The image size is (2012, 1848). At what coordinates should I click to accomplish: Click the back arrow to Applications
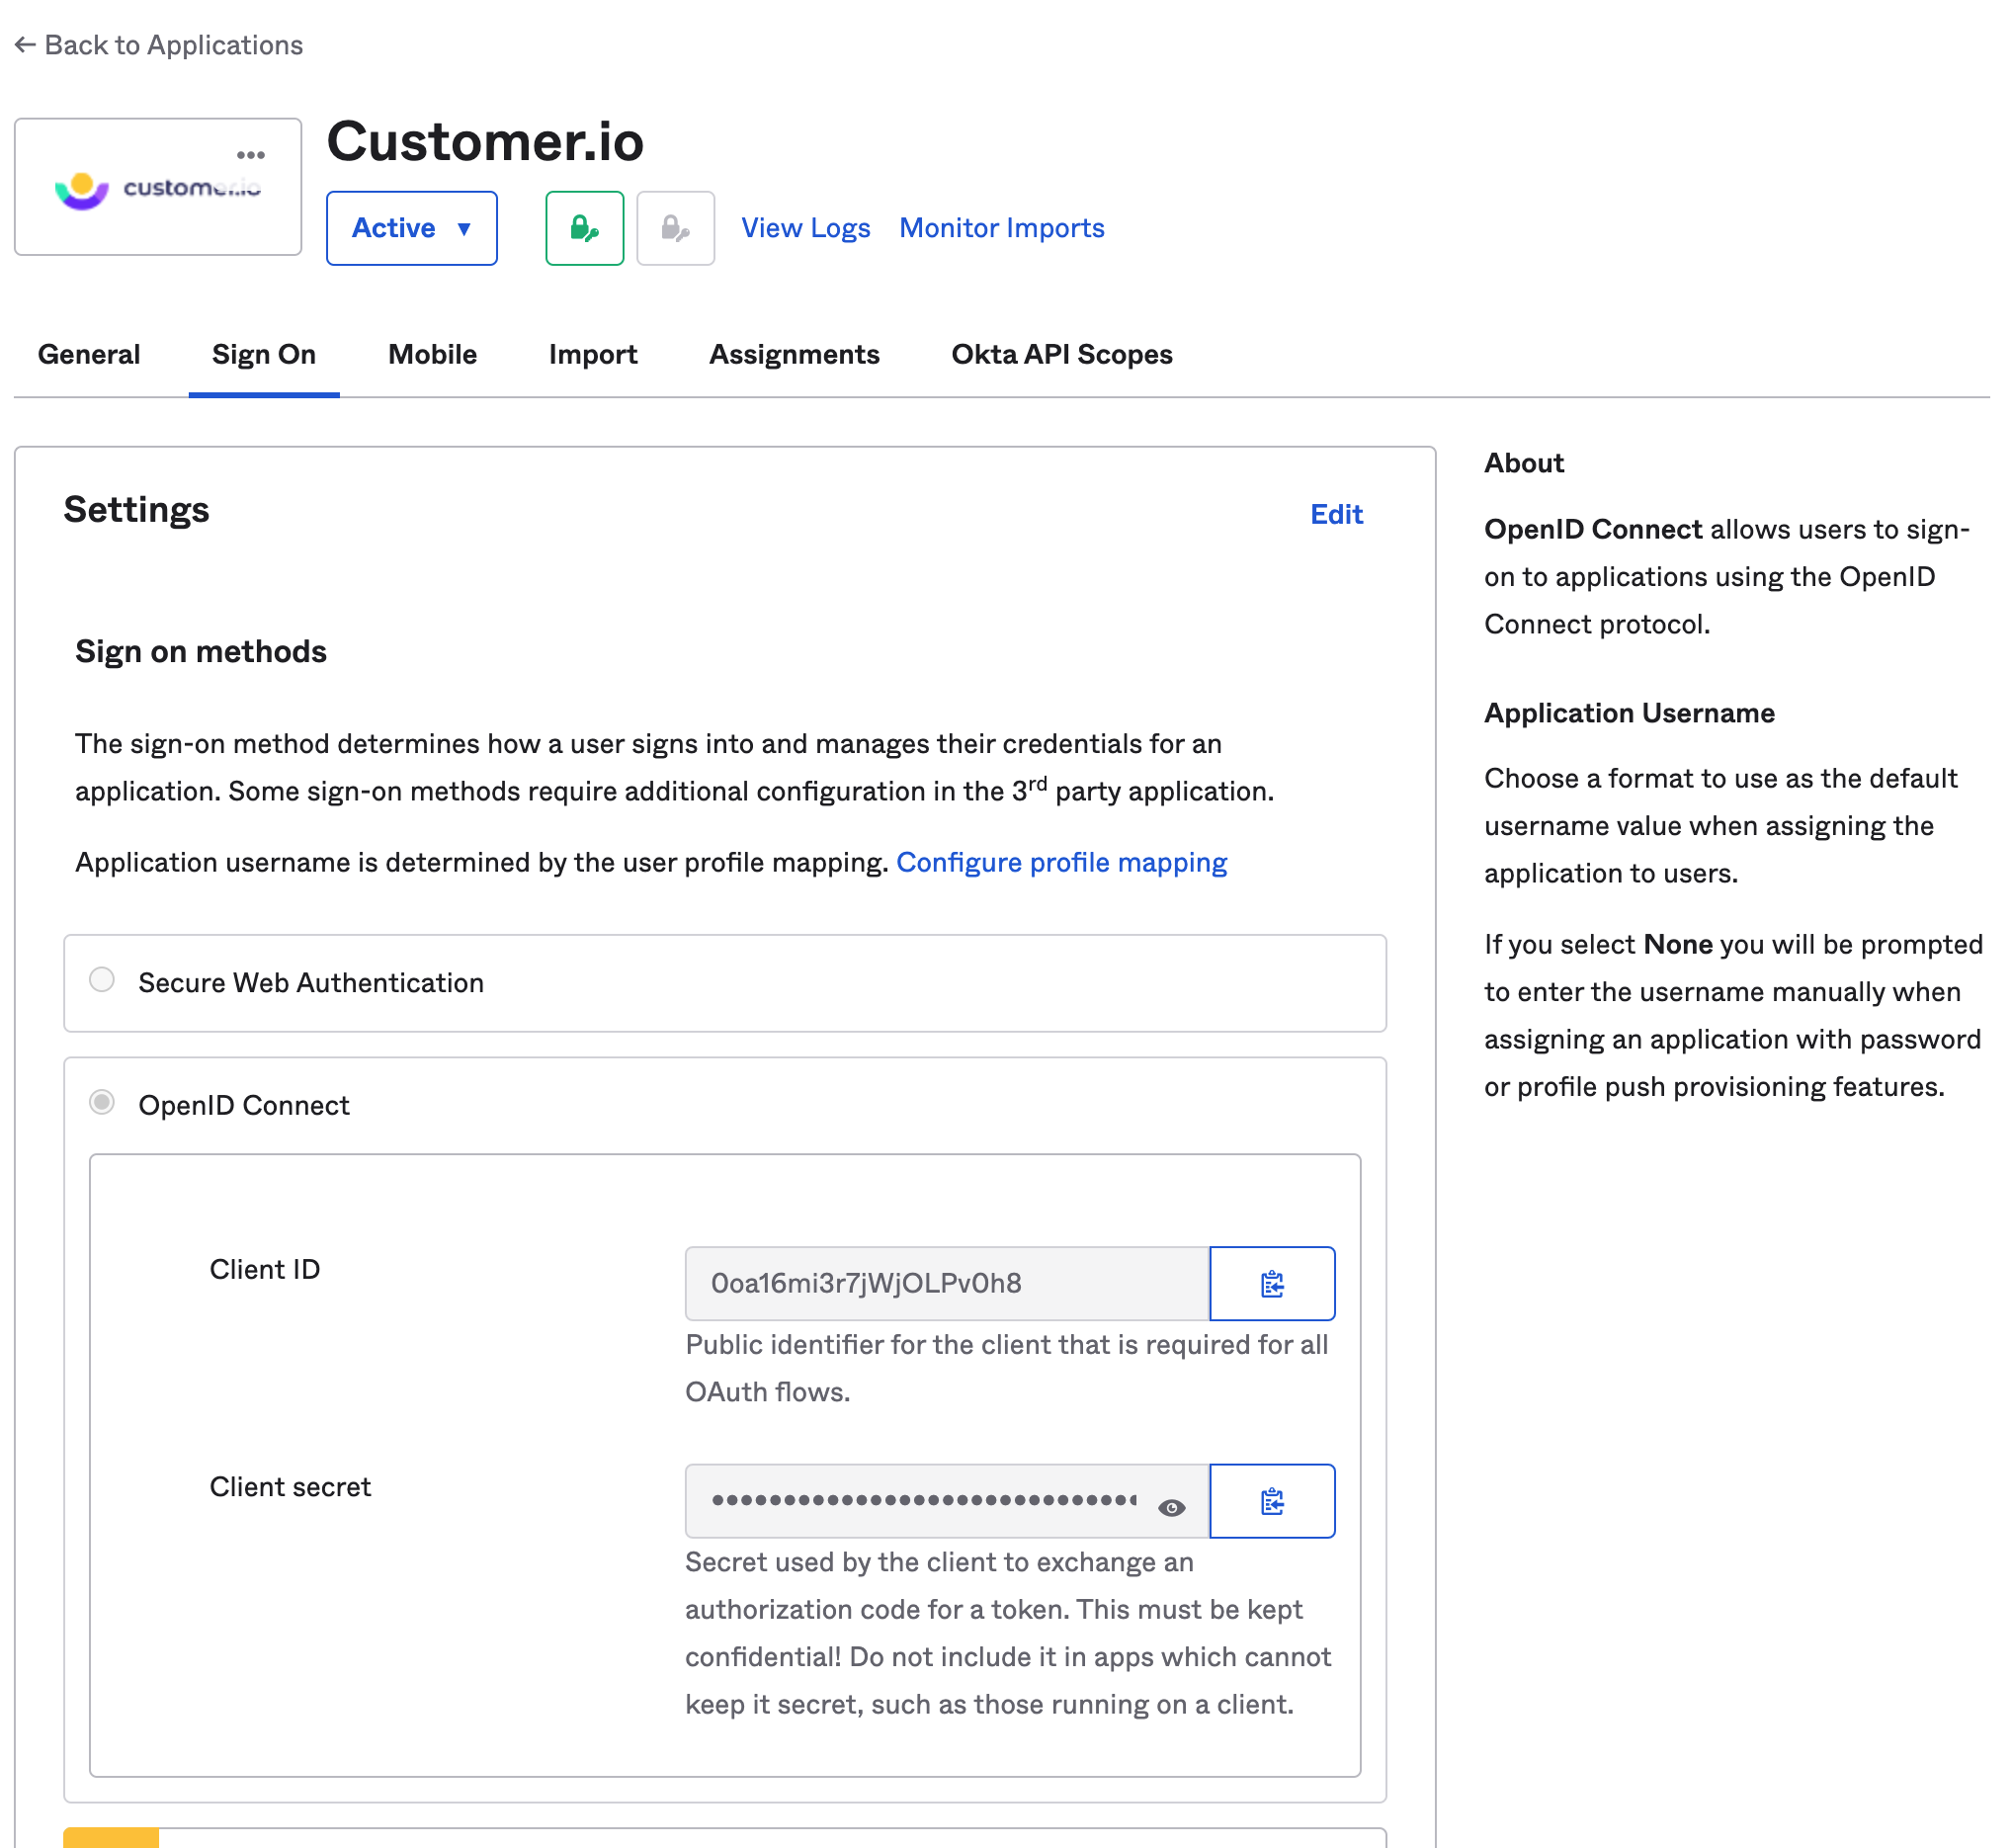pos(25,44)
